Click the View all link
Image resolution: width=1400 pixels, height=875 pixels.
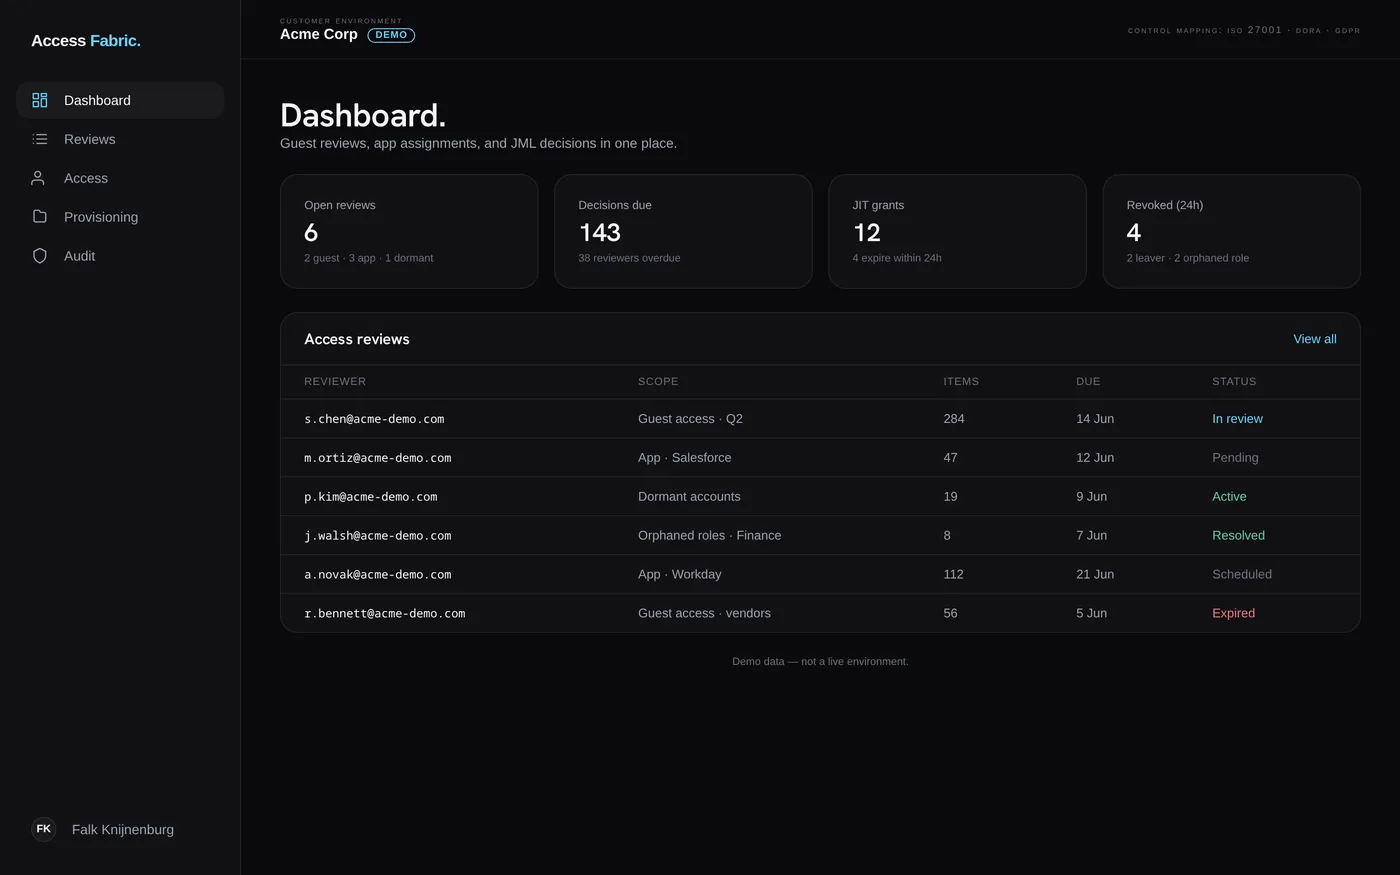pos(1314,339)
